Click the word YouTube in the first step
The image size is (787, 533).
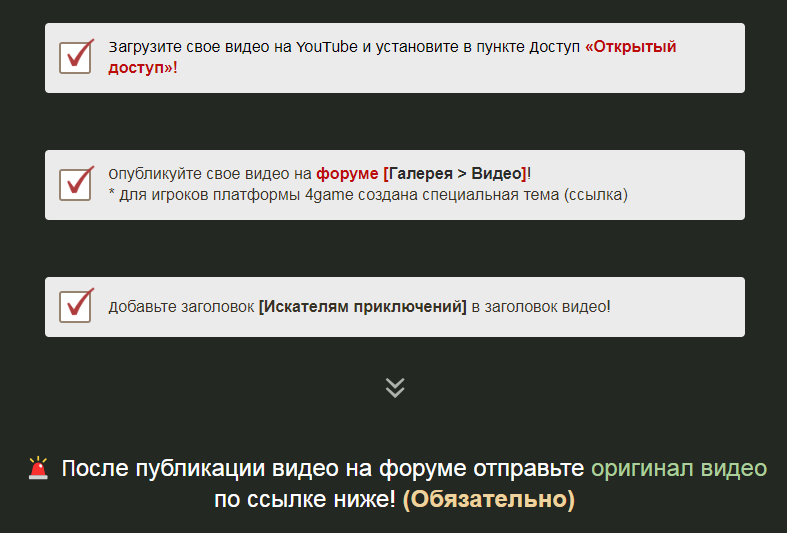click(x=327, y=47)
